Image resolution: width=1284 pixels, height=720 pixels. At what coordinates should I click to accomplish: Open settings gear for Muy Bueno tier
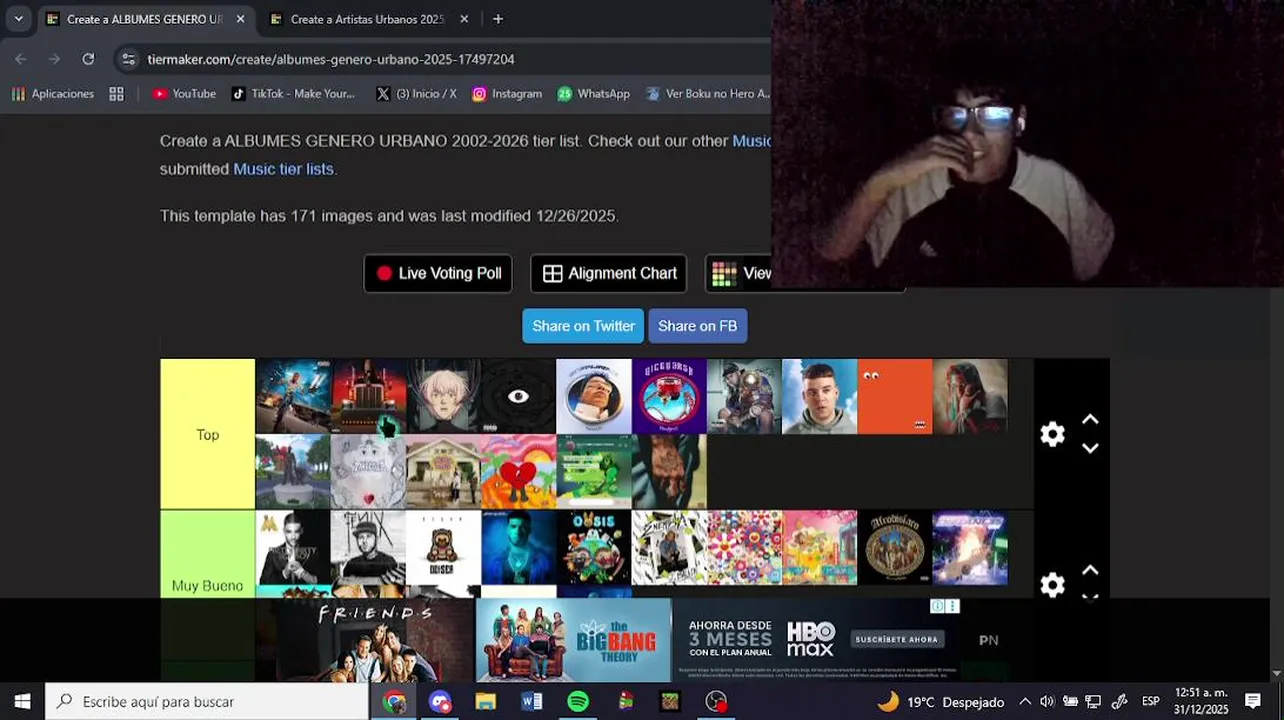pyautogui.click(x=1052, y=585)
